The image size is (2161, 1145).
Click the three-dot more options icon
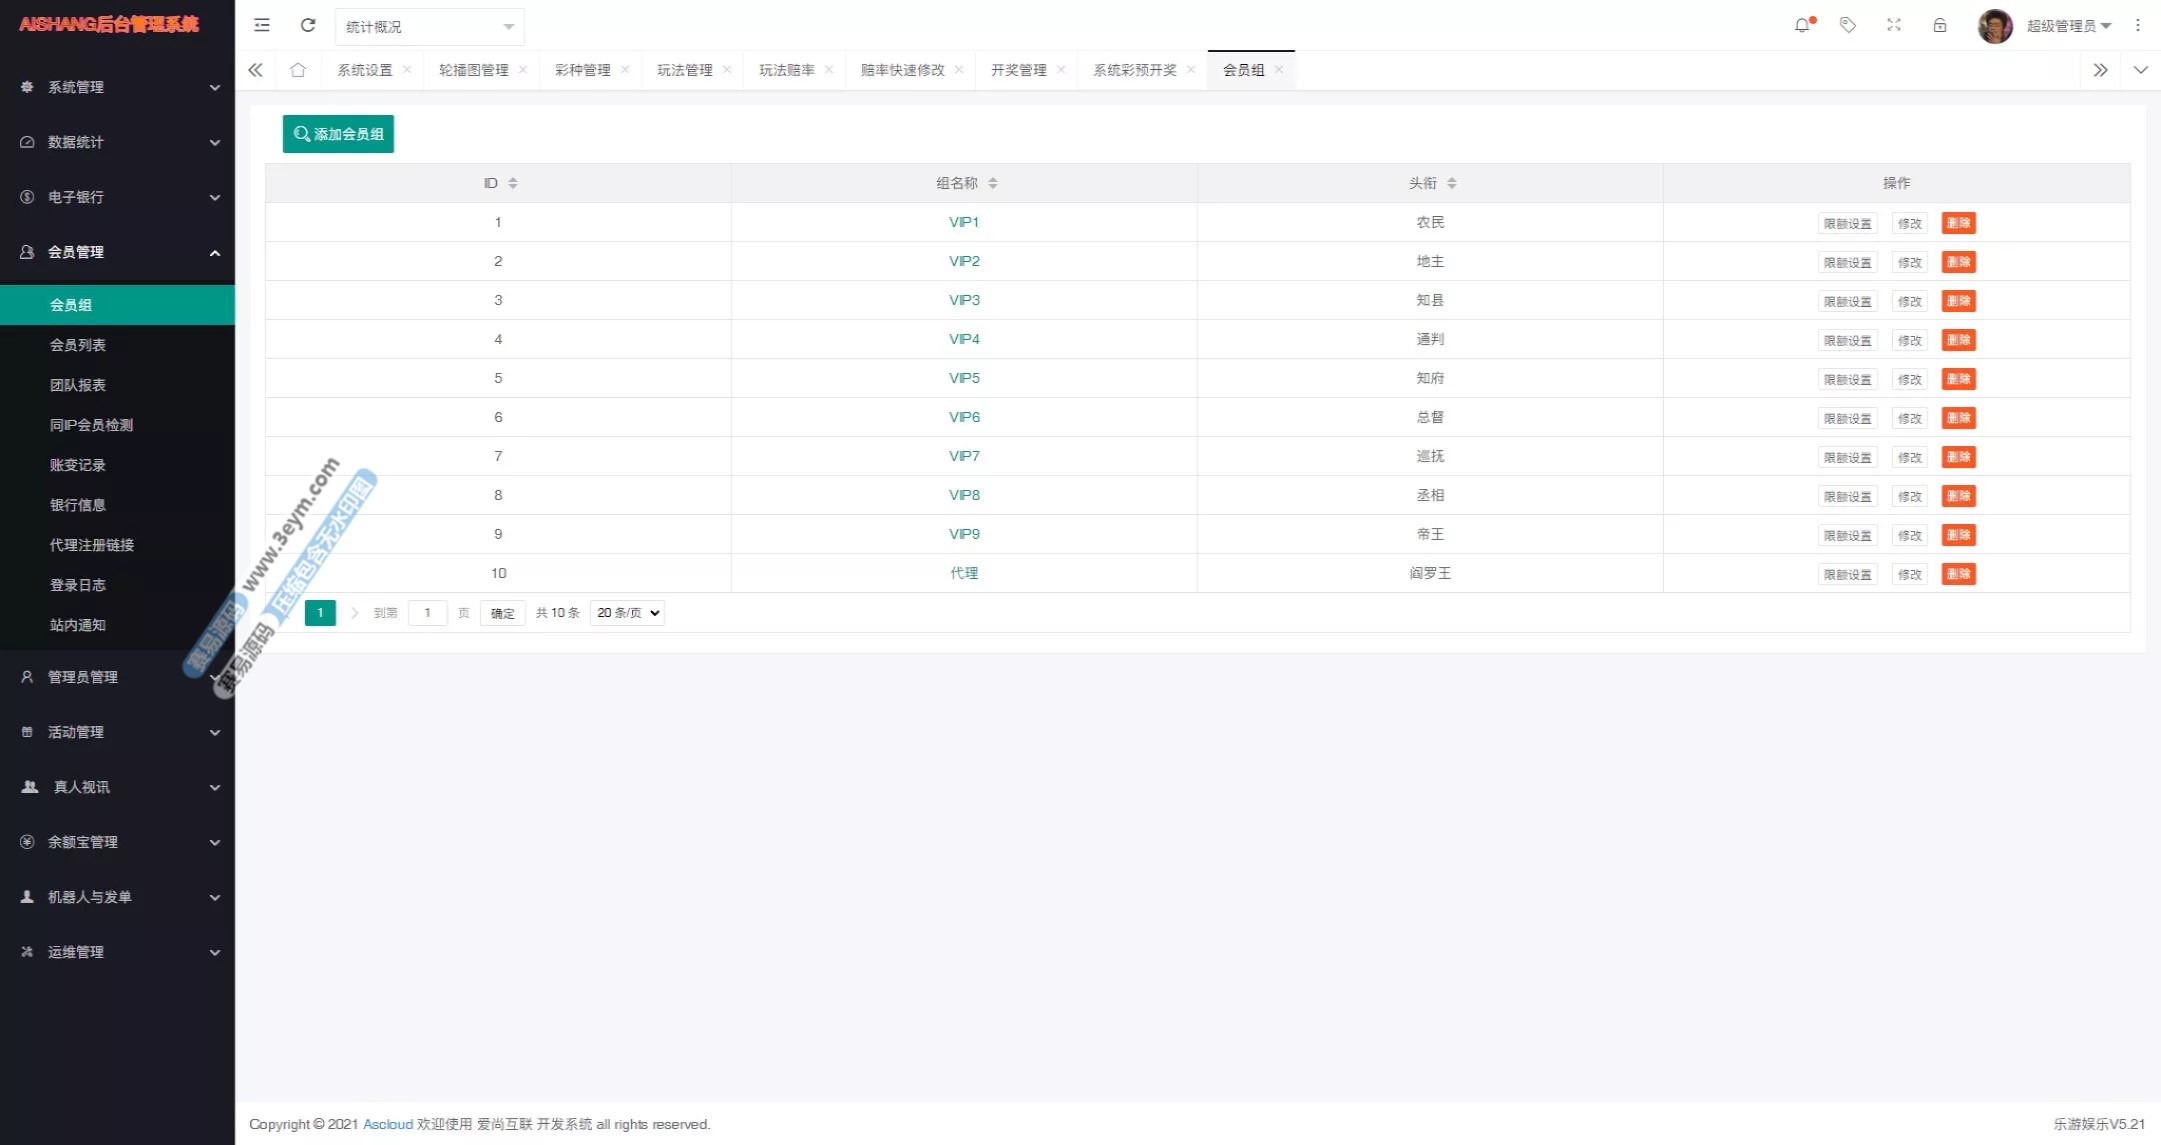coord(2138,26)
